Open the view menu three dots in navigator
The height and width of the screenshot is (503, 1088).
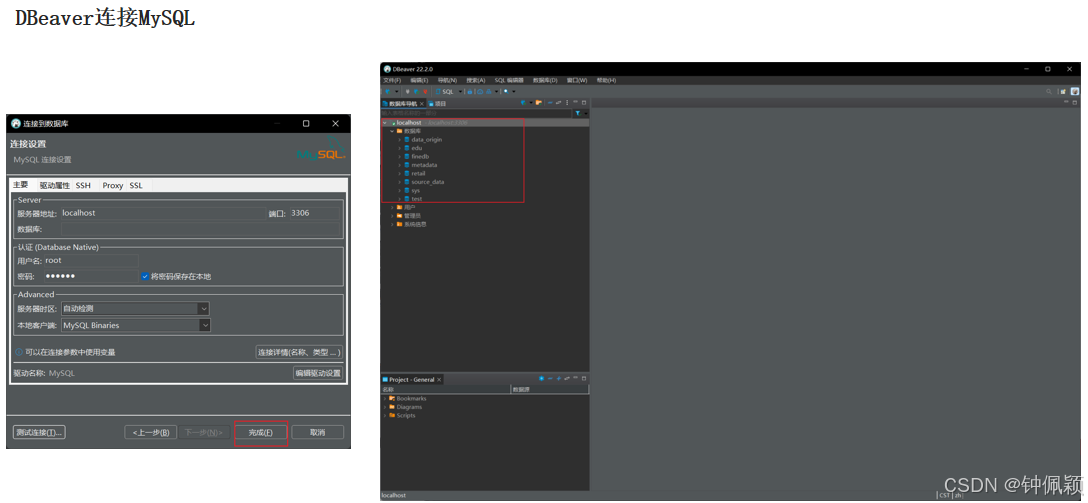[567, 103]
